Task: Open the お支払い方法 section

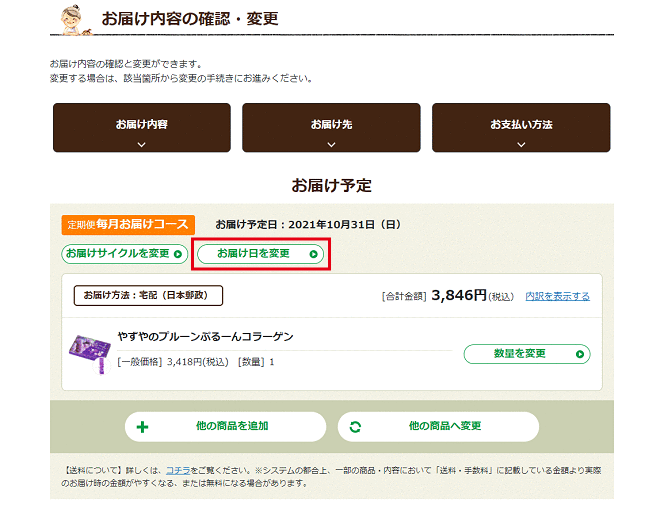Action: (x=521, y=128)
